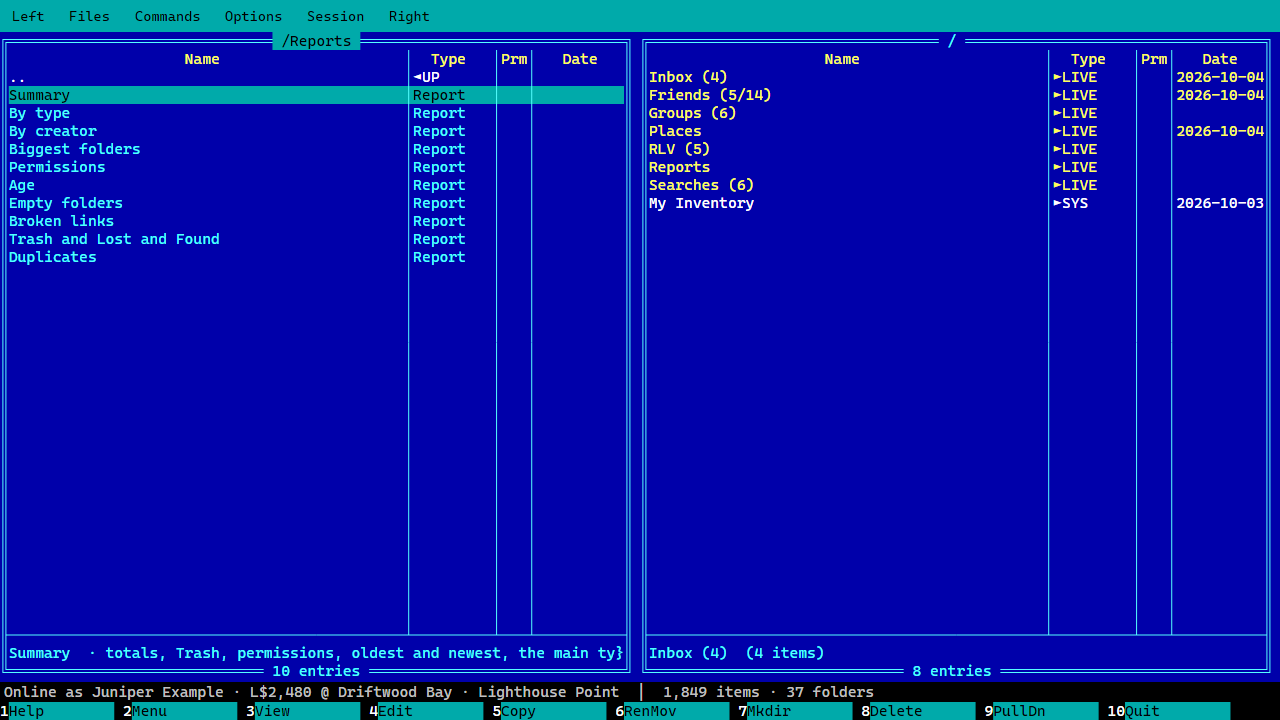Click the '/Reports' path title of the left panel

tap(316, 41)
